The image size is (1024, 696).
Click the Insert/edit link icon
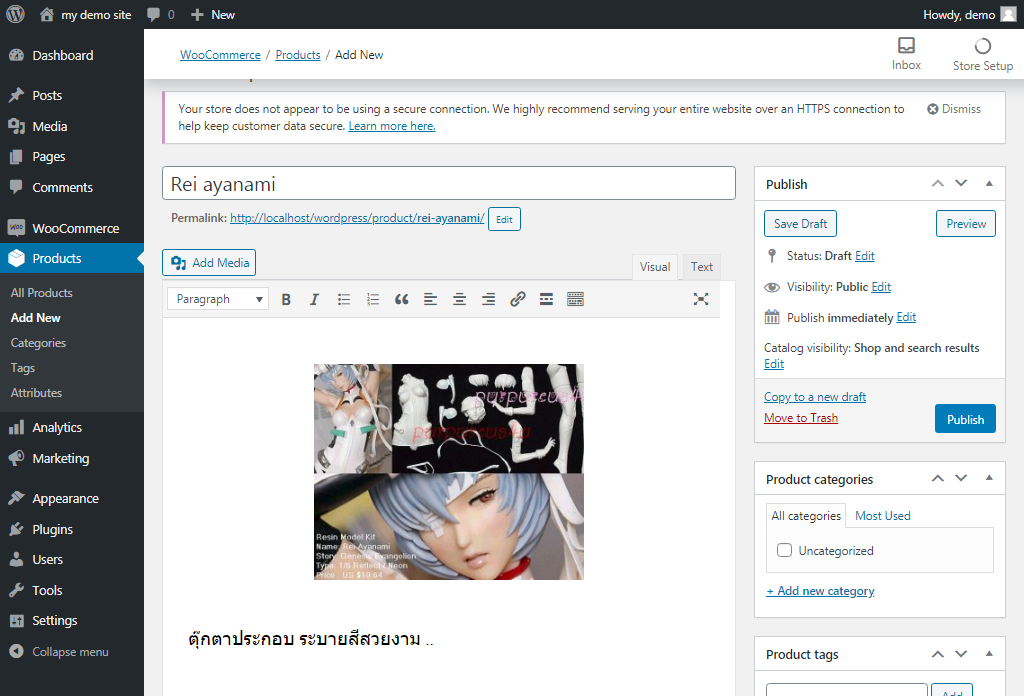517,299
